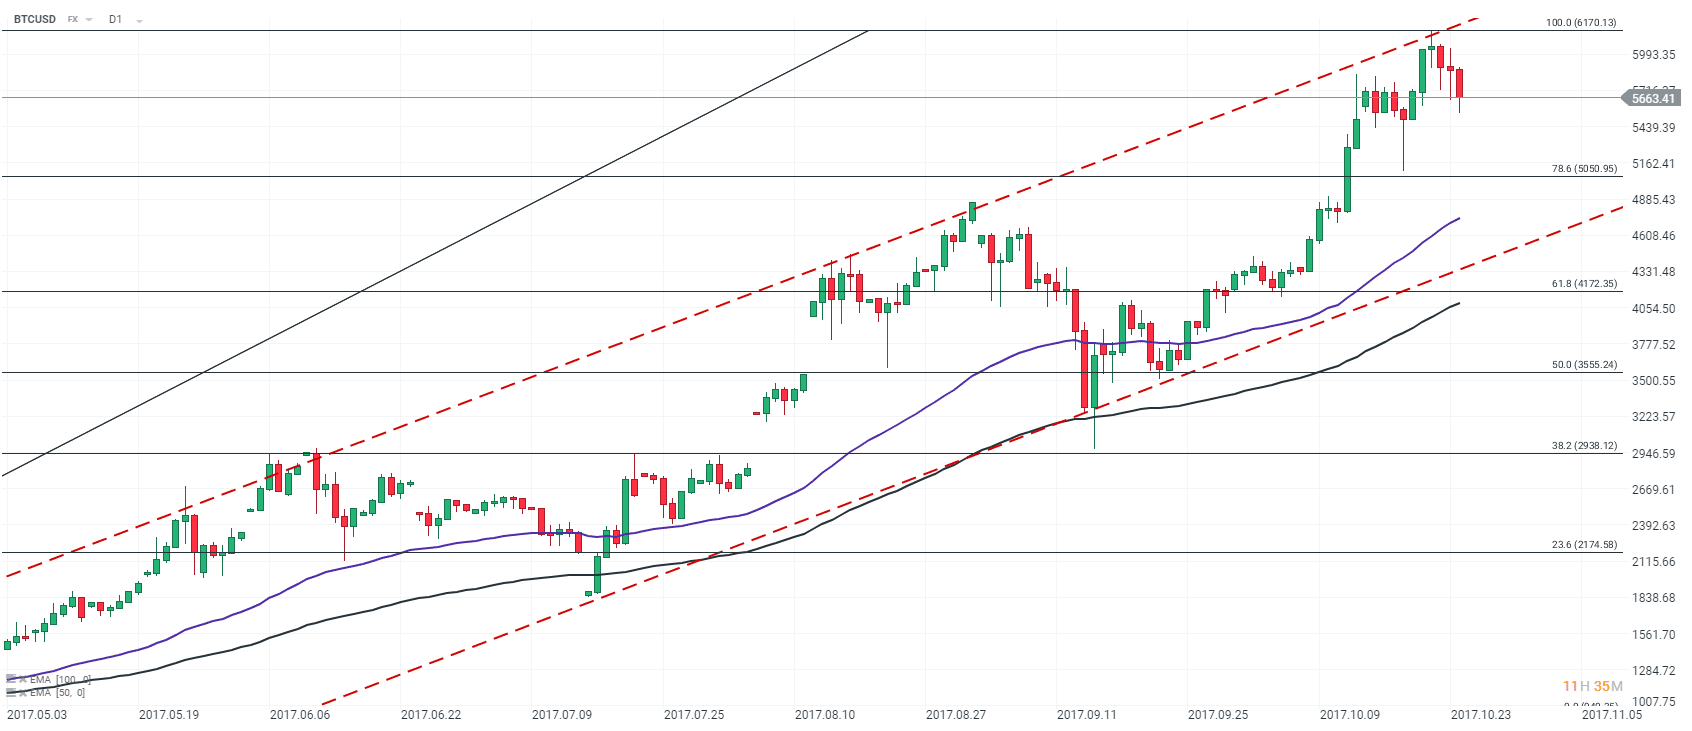Click the 2017.10.09 date on time axis

[x=1350, y=715]
